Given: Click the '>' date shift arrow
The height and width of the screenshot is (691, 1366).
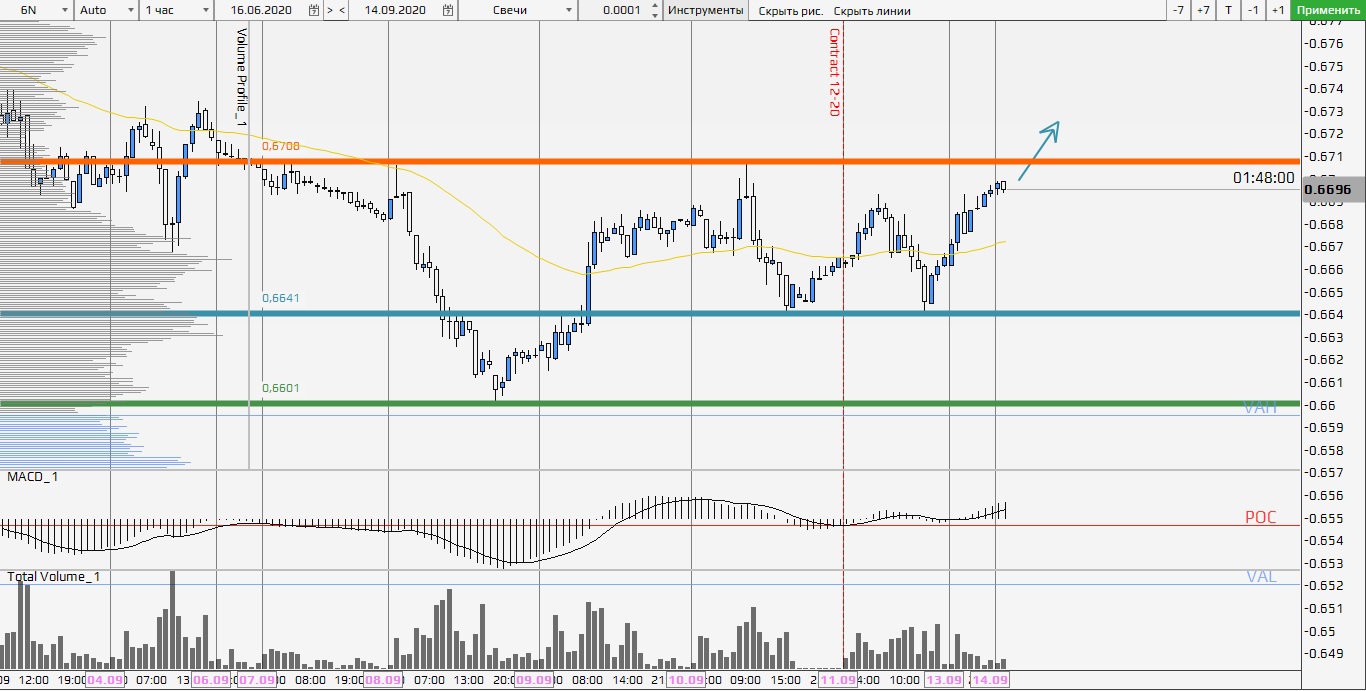Looking at the screenshot, I should coord(330,10).
